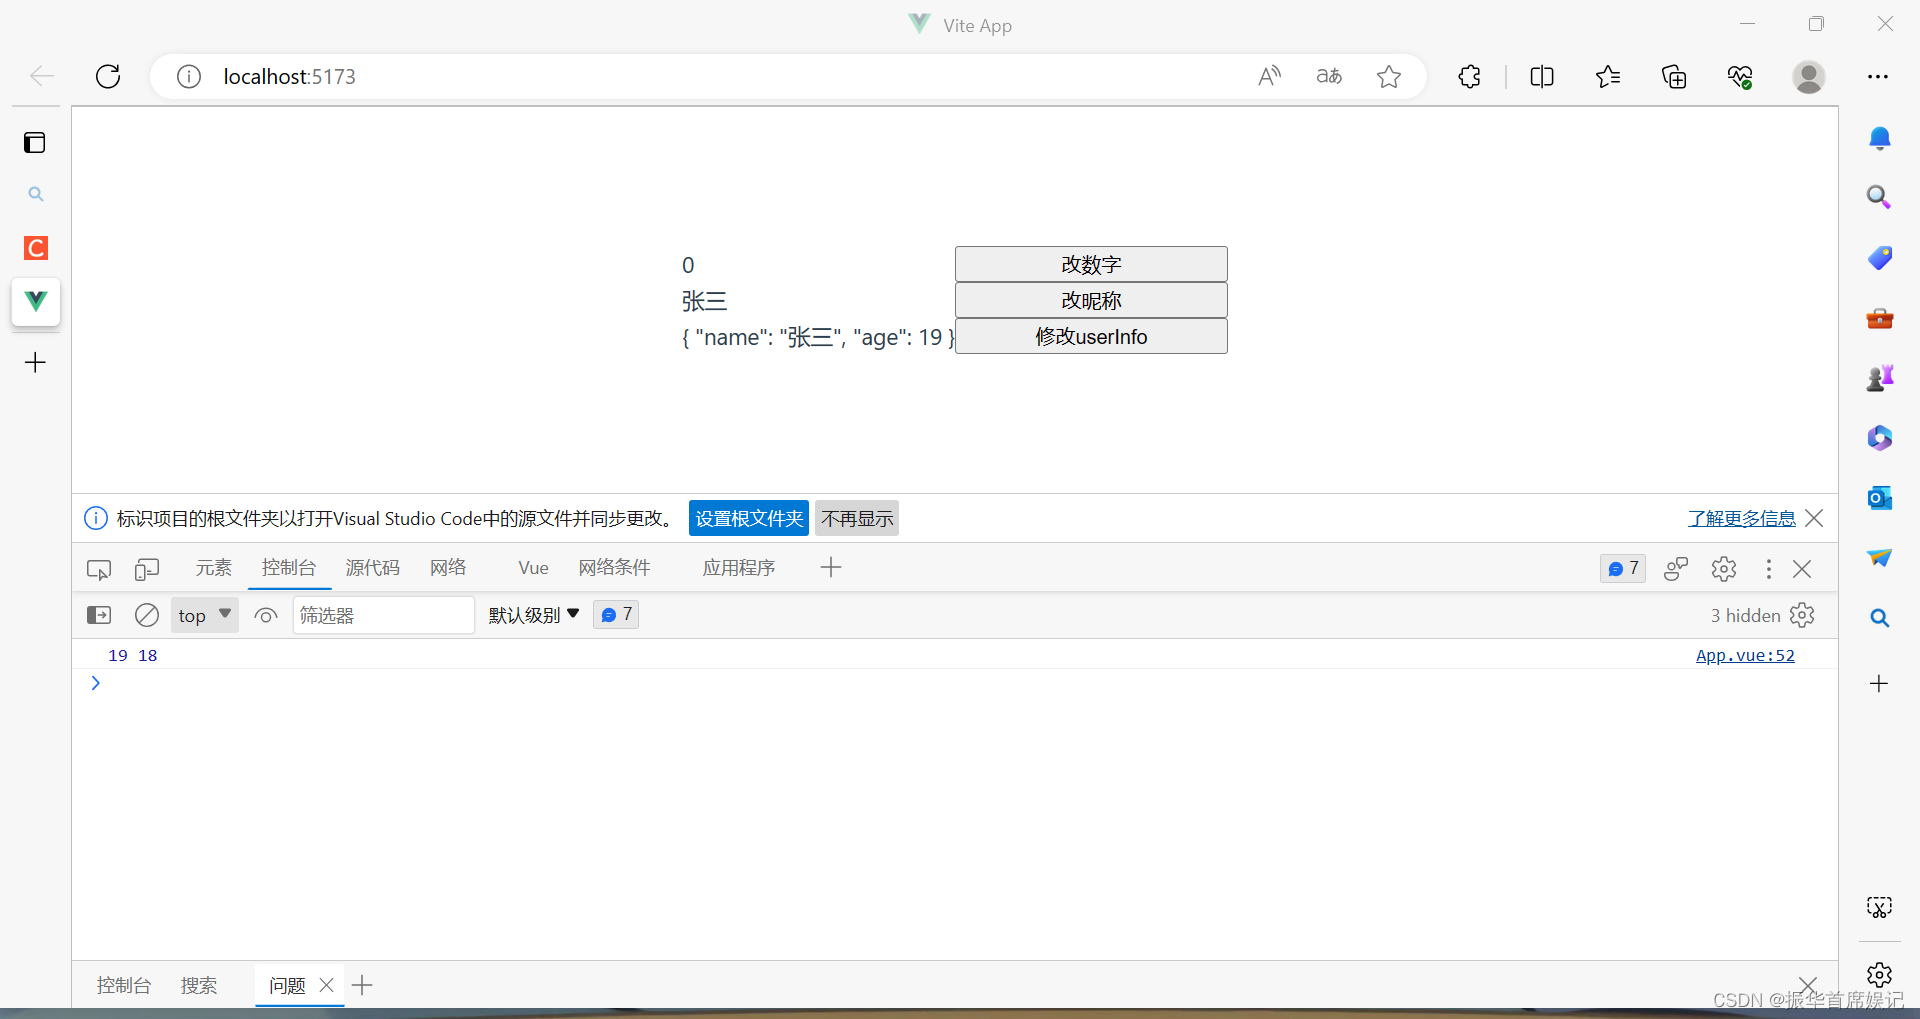Viewport: 1920px width, 1019px height.
Task: Add more tools with plus in DevTools tab bar
Action: 830,568
